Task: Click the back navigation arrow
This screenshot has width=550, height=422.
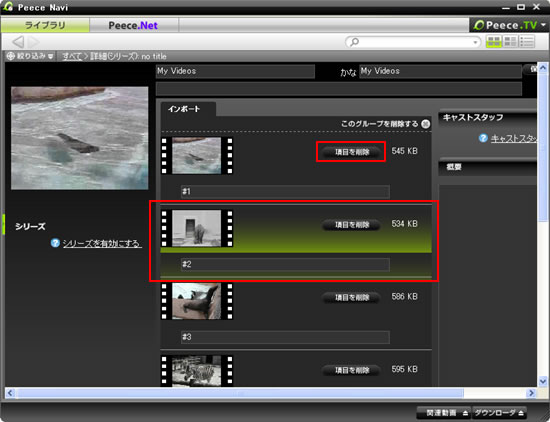Action: click(18, 42)
